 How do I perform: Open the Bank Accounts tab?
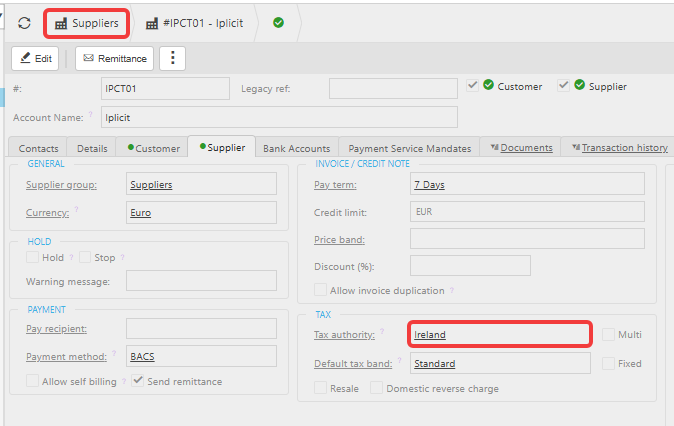297,148
